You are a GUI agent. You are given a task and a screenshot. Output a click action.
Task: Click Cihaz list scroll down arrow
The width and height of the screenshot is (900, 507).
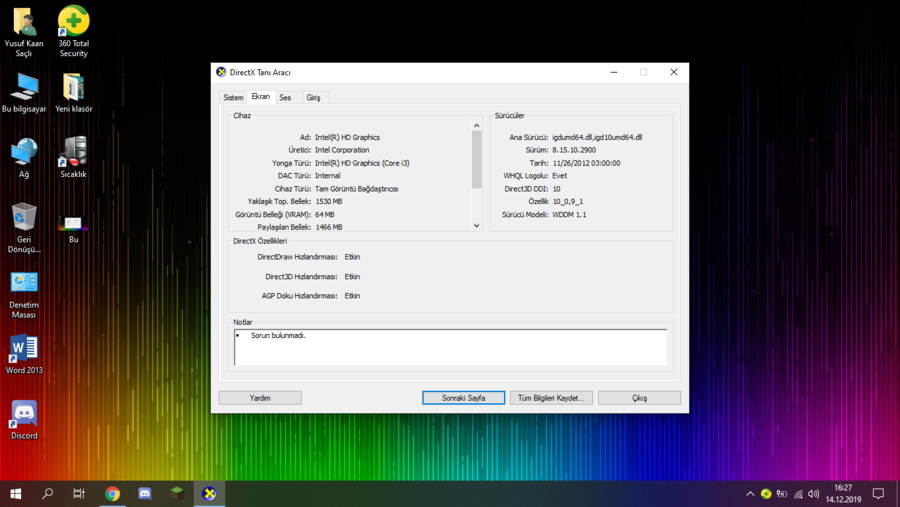click(x=476, y=226)
